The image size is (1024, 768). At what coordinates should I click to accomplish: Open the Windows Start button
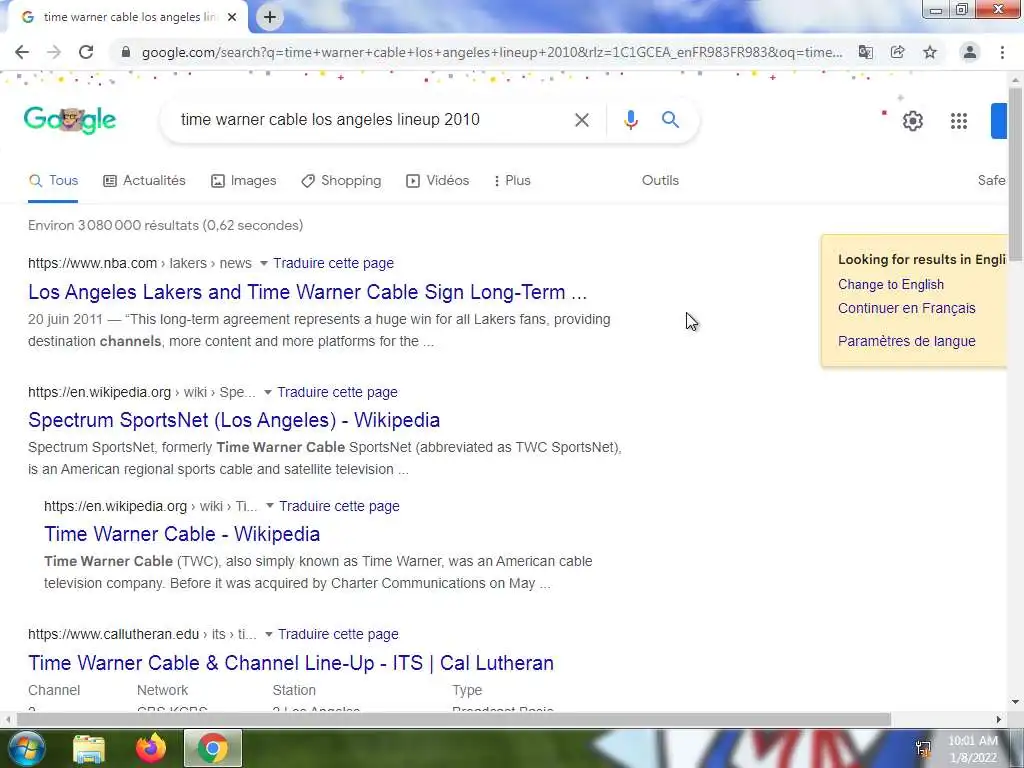[26, 748]
